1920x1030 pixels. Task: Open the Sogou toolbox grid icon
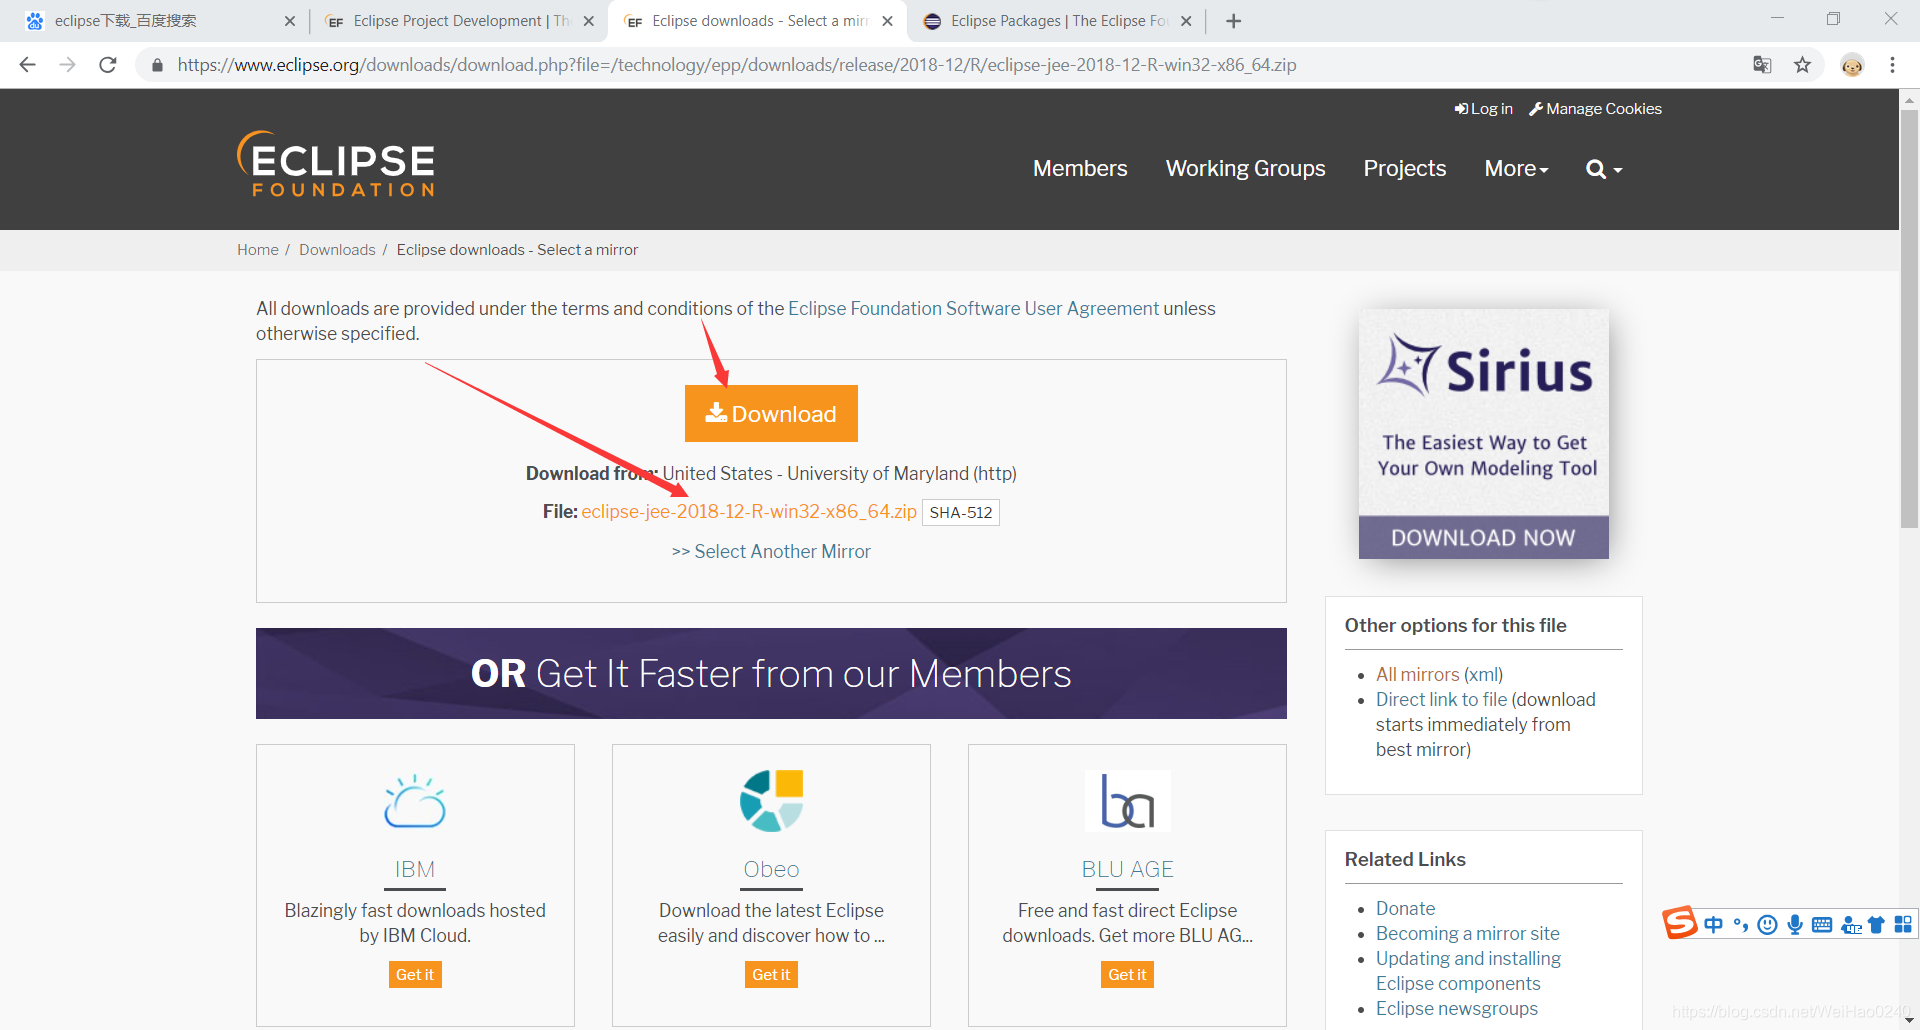[1903, 925]
